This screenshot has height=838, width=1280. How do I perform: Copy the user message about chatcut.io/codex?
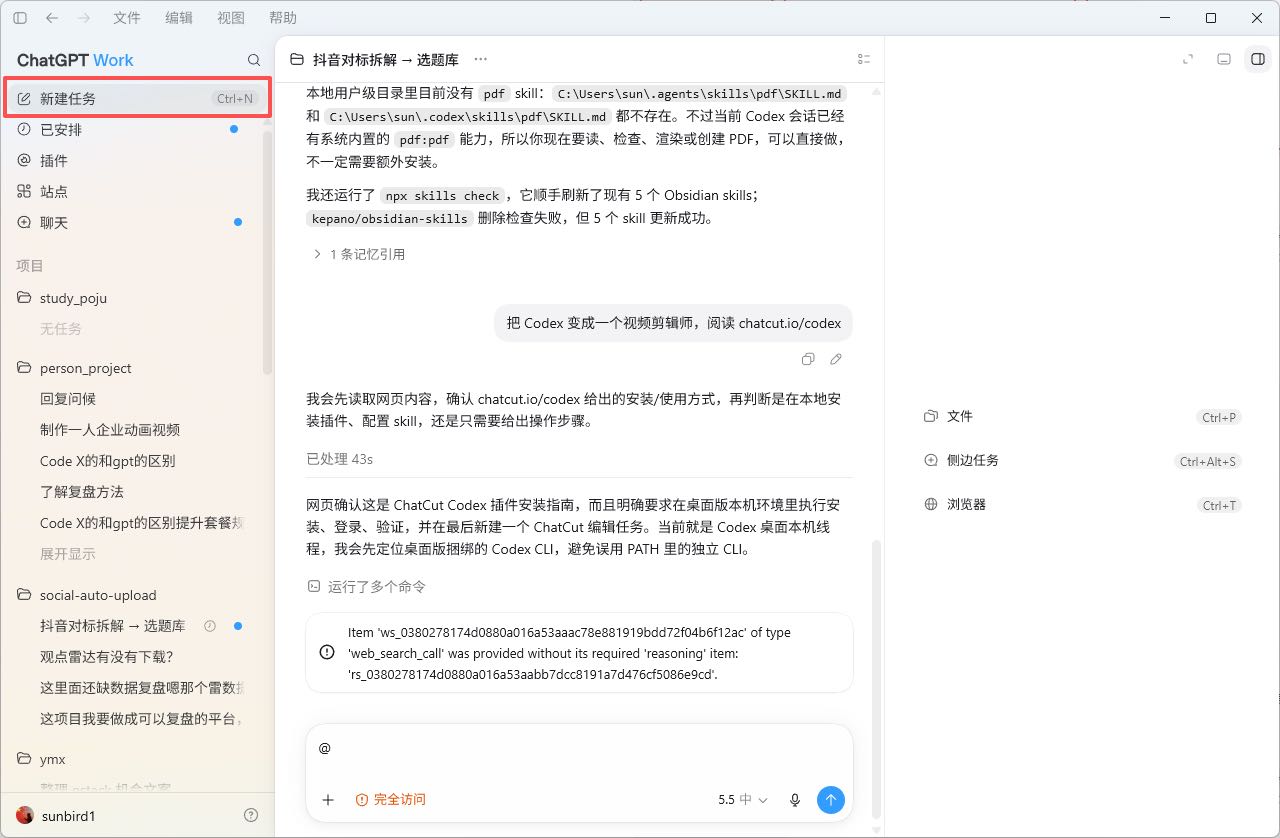click(x=808, y=359)
